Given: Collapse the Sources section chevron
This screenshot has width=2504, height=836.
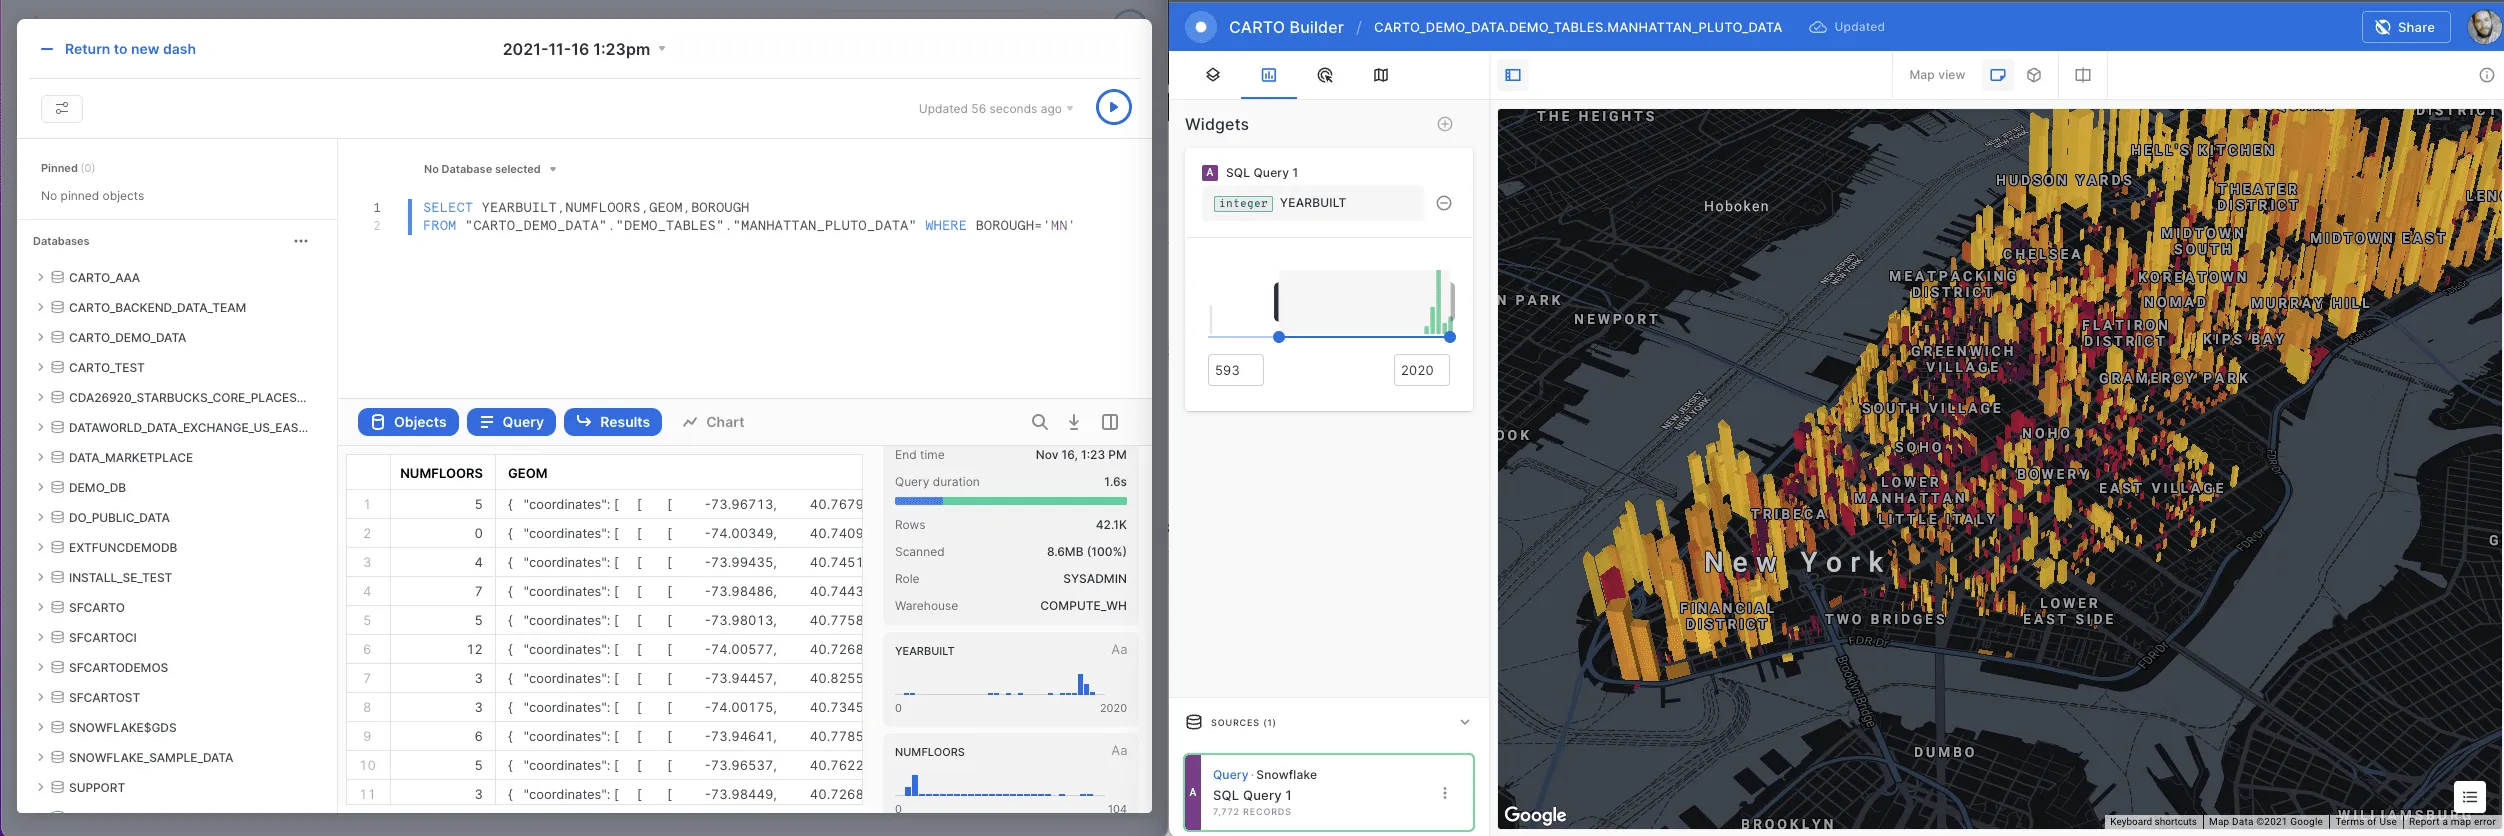Looking at the screenshot, I should click(x=1465, y=722).
